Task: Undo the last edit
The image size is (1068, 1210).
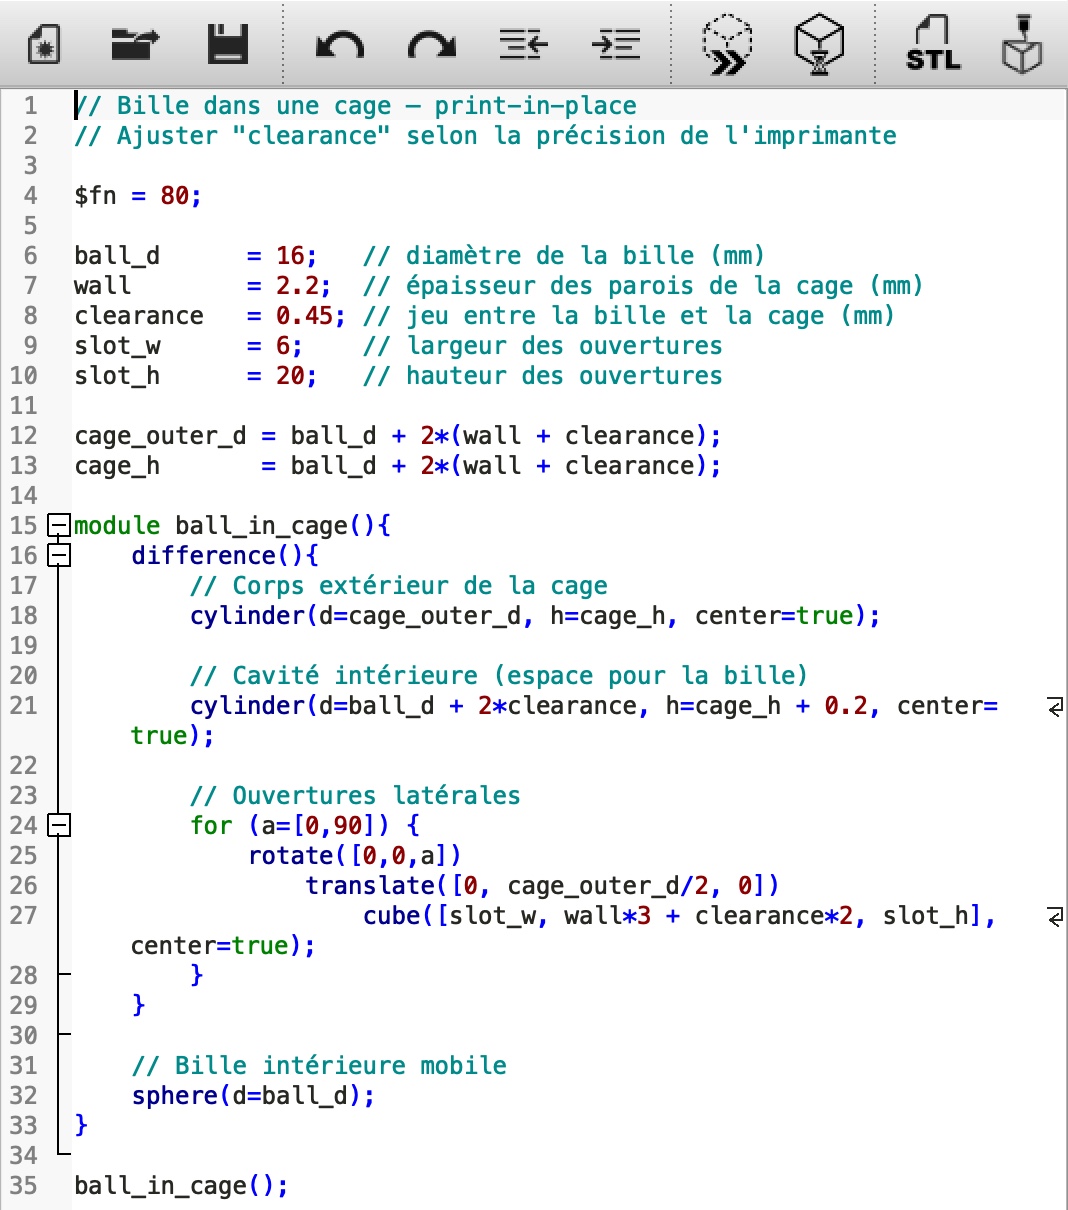Action: click(339, 45)
